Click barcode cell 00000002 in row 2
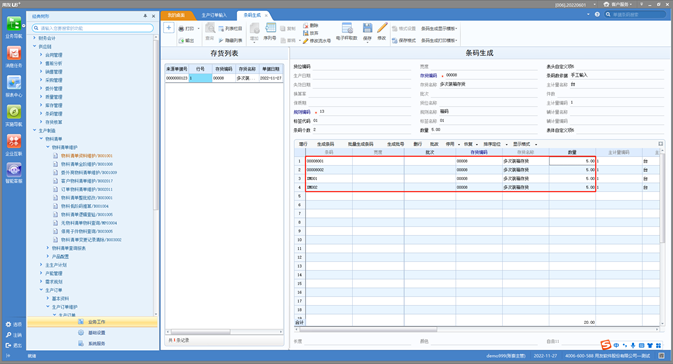 [x=329, y=170]
